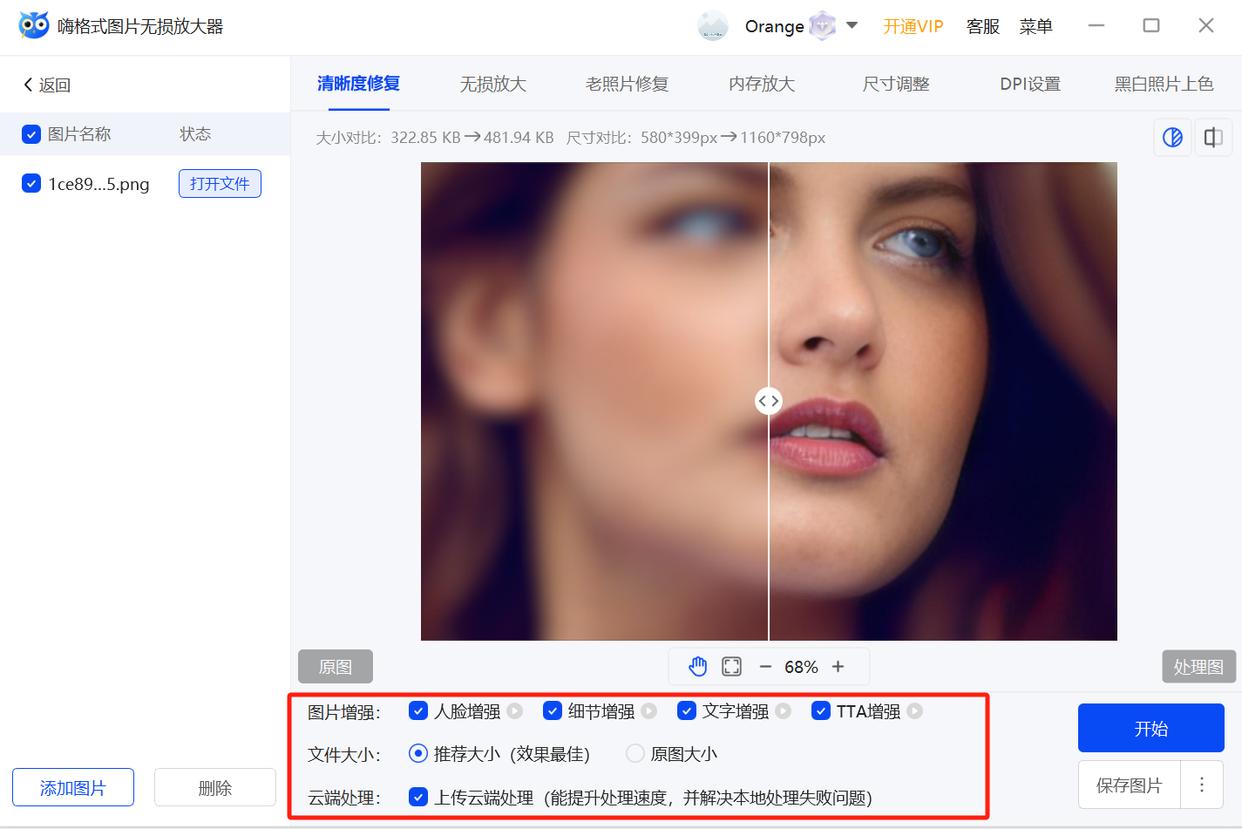
Task: Click the owl app logo icon
Action: tap(33, 26)
